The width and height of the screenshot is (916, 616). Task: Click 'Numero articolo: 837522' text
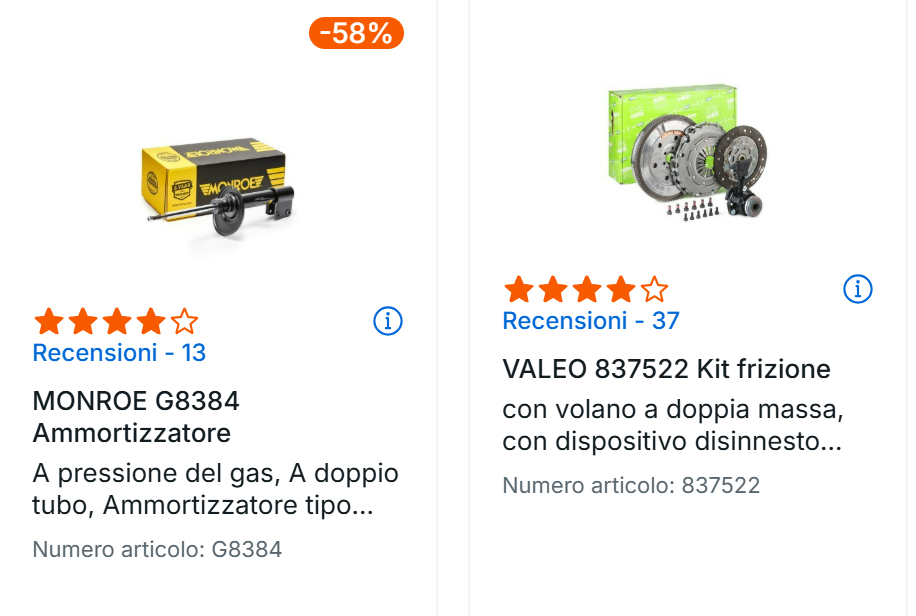click(x=631, y=486)
